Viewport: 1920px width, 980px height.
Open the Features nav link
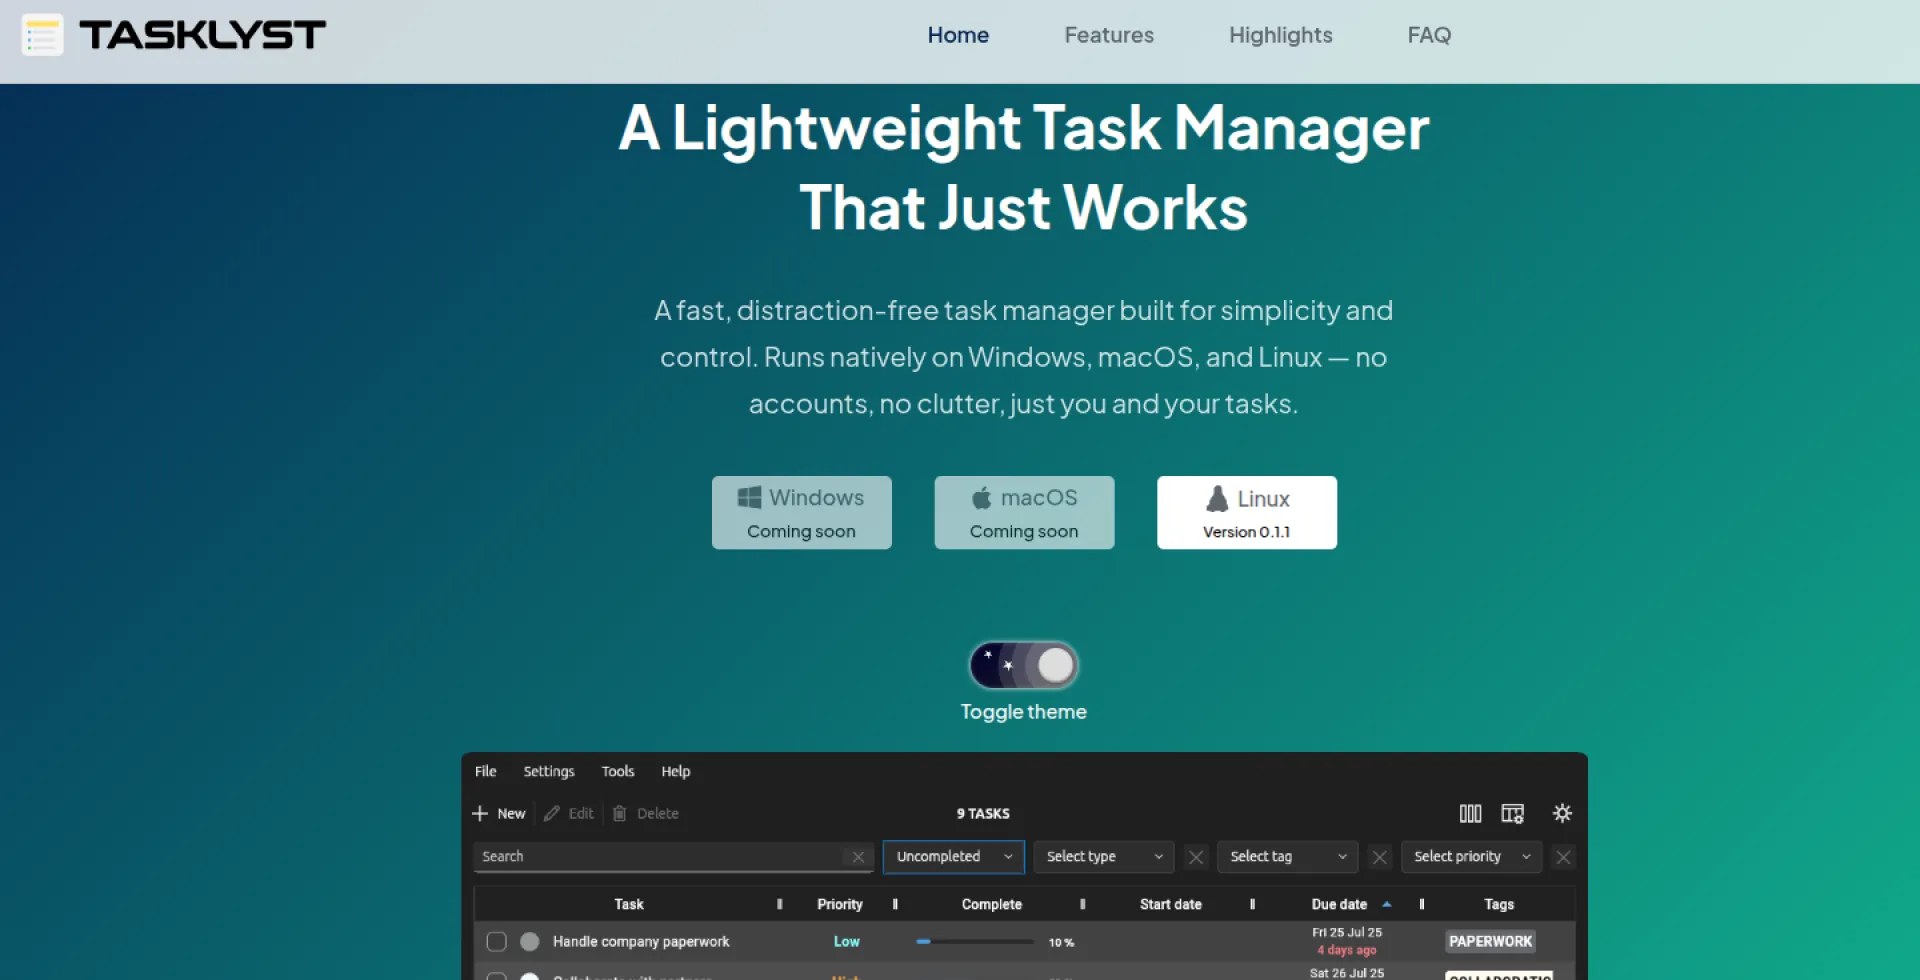1108,35
